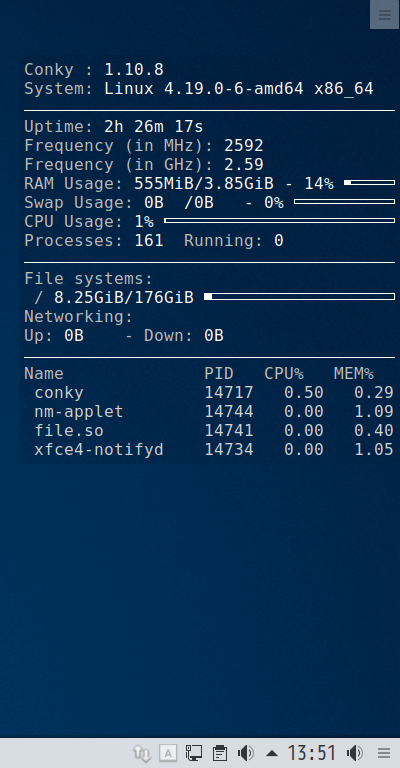The image size is (400, 768).
Task: Click the 'Name' column header
Action: [x=44, y=374]
